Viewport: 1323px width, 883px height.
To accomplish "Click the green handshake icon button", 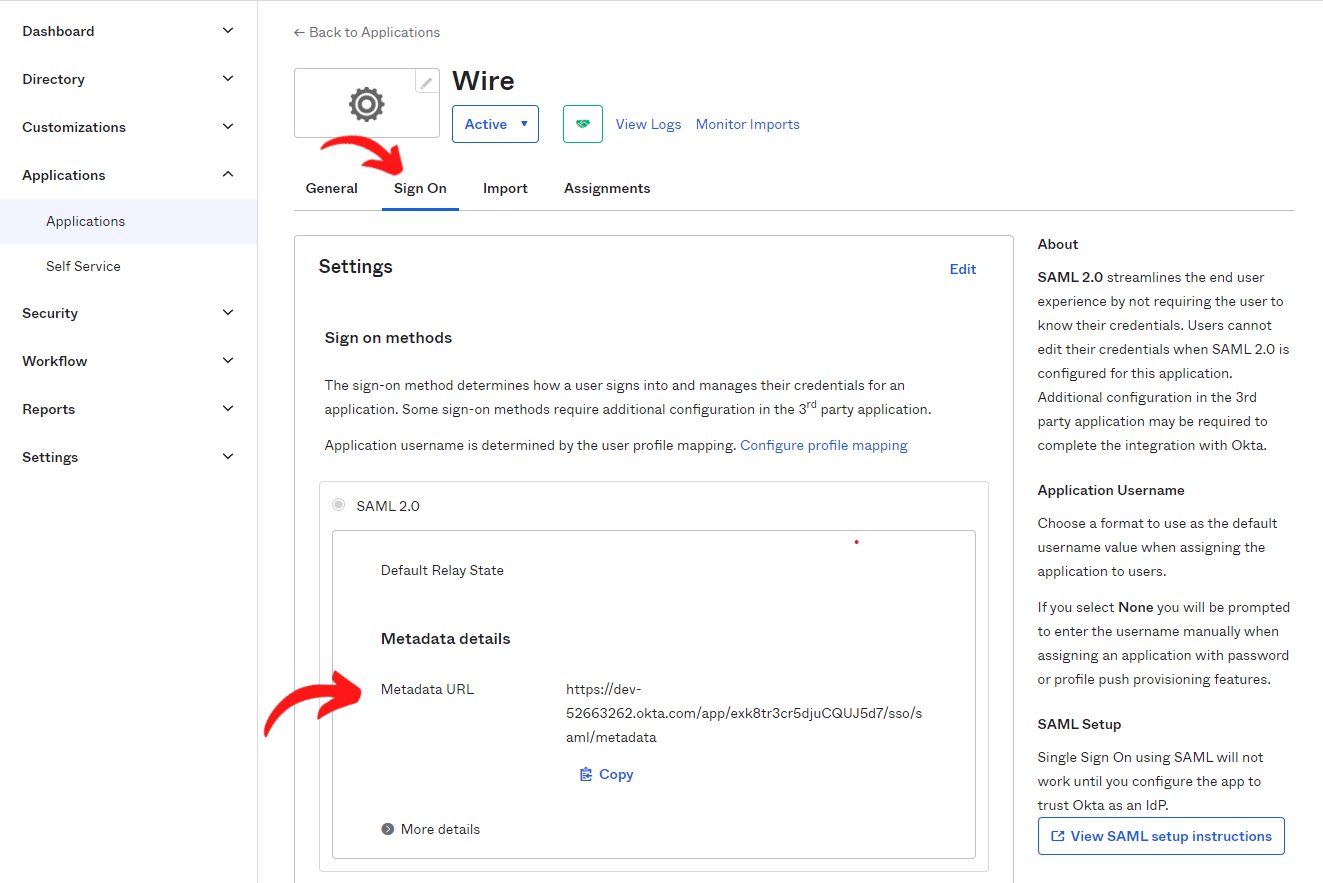I will (x=583, y=124).
